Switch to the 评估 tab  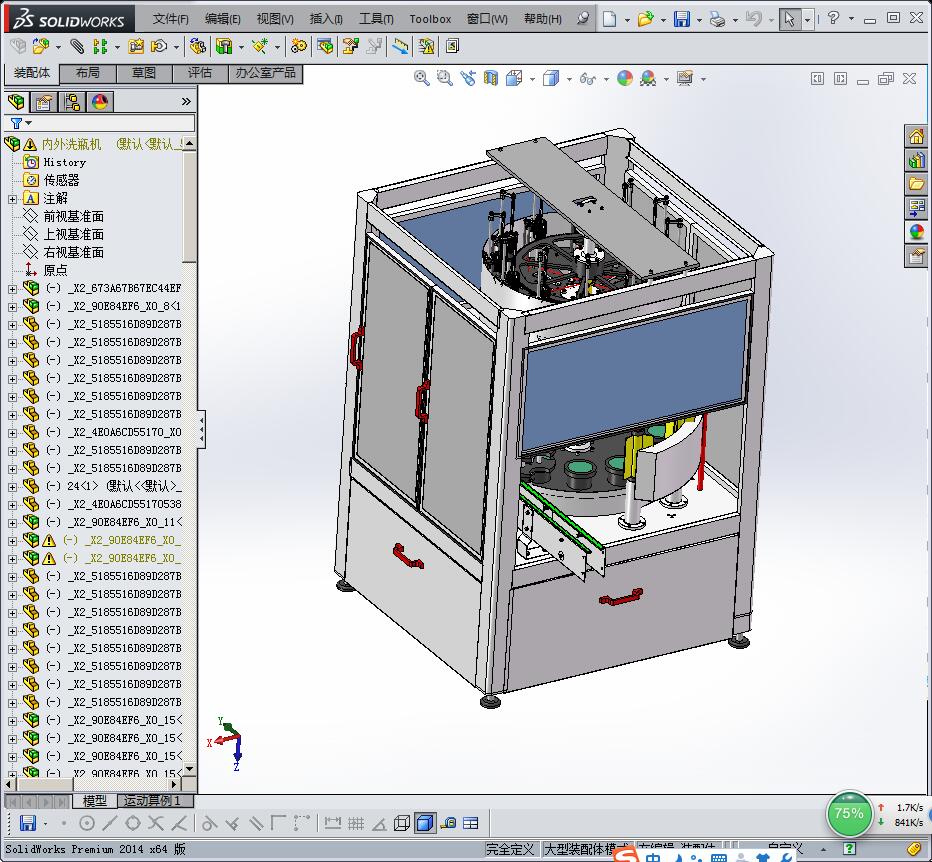point(200,73)
